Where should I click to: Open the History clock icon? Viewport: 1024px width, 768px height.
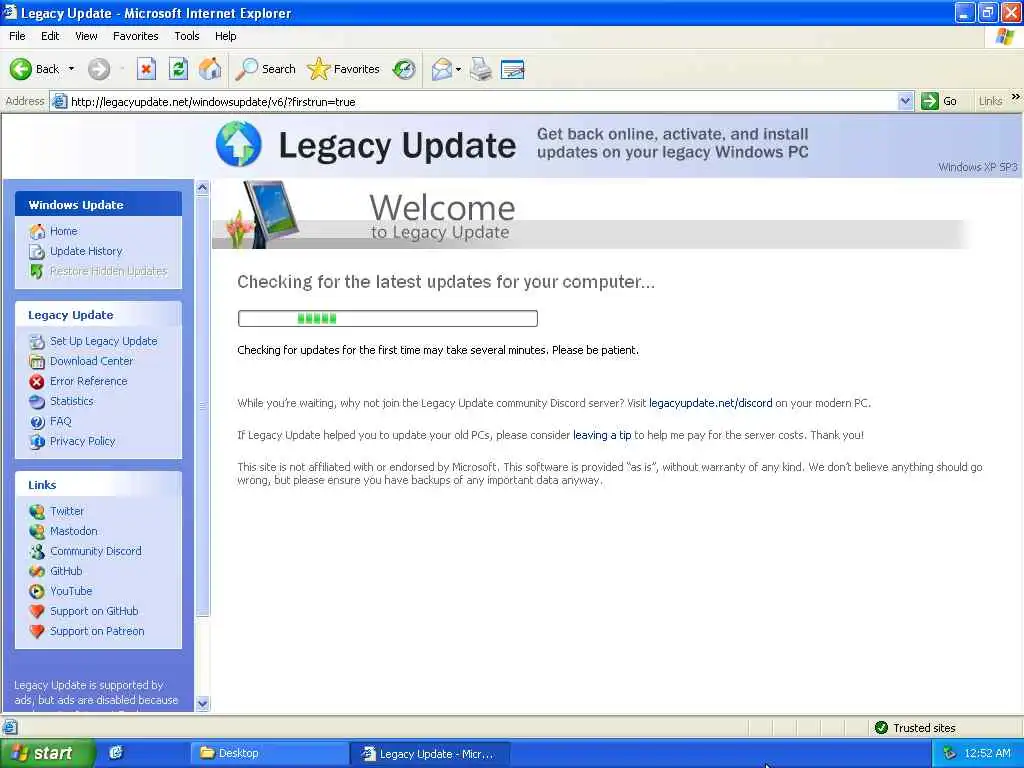point(404,69)
